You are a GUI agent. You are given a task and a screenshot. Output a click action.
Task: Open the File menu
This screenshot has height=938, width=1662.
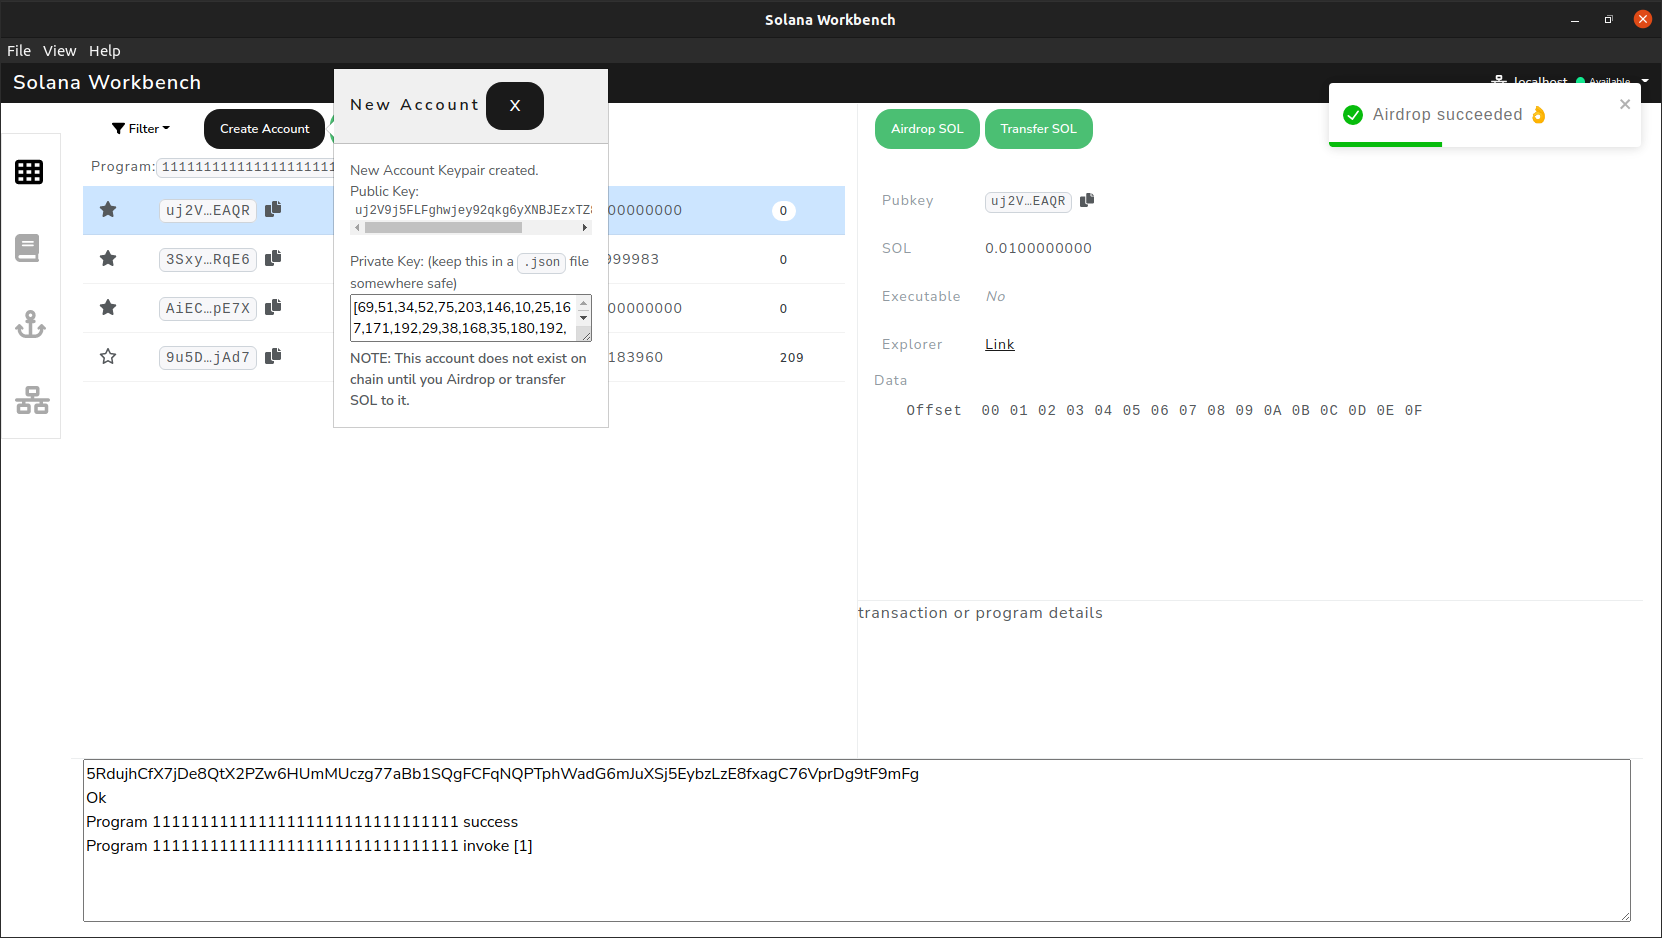[x=19, y=51]
